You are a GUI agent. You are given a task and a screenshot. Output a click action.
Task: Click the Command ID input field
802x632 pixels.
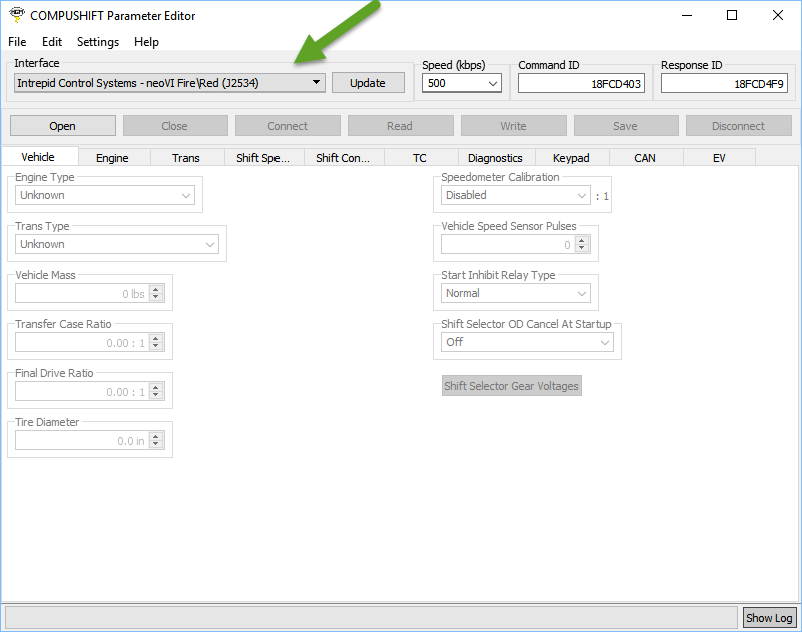581,84
